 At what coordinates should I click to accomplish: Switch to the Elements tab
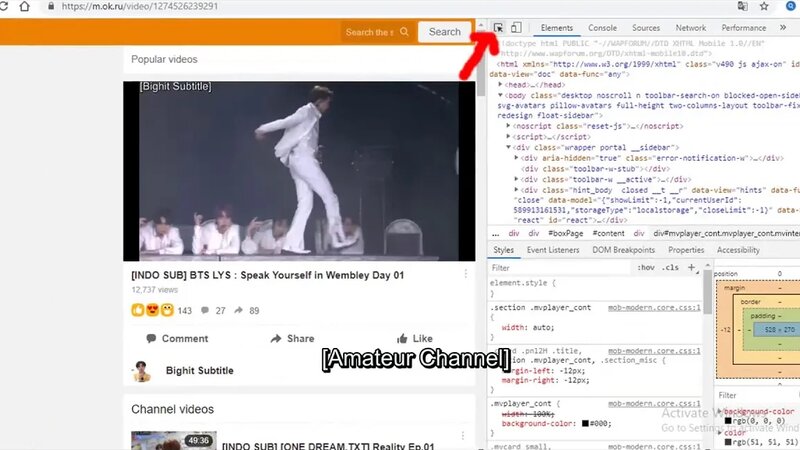(557, 28)
